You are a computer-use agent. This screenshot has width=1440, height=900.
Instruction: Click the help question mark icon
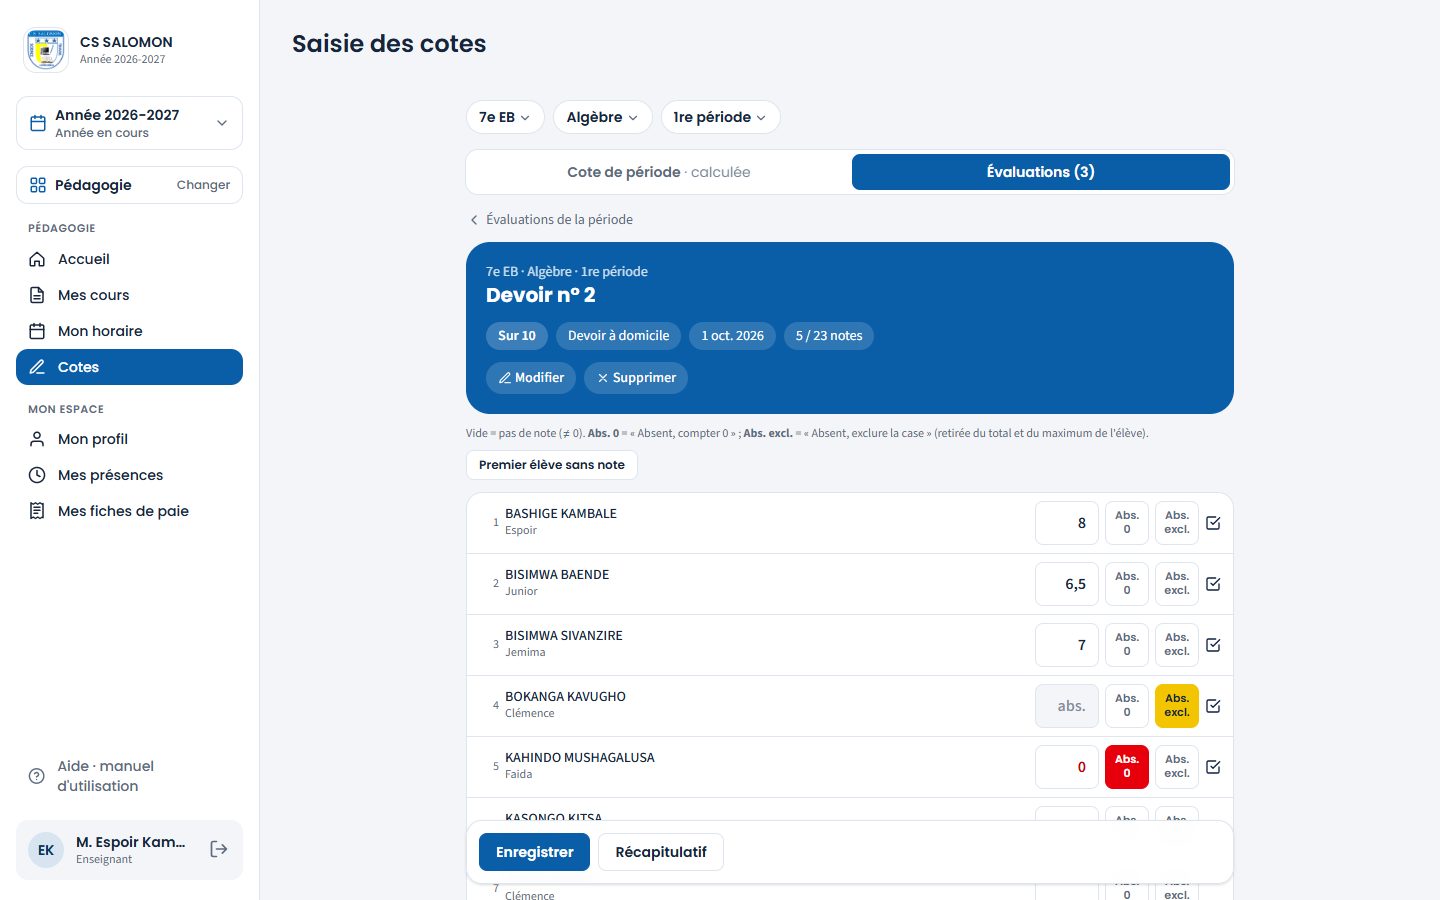point(37,776)
